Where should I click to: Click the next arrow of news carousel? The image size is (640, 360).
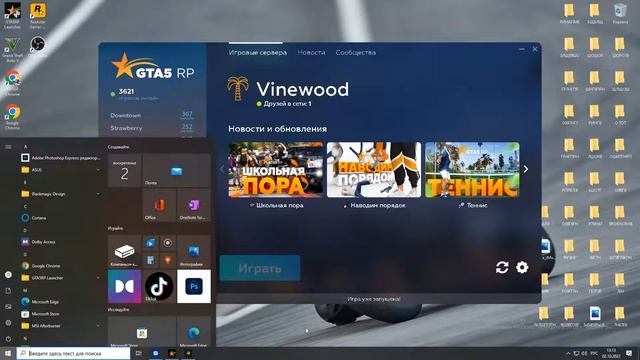click(526, 169)
